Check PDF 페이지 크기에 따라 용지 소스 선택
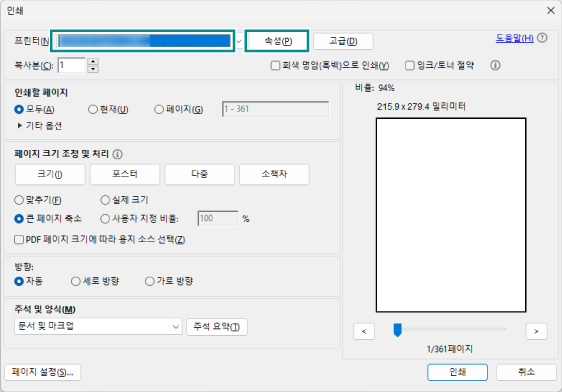The image size is (562, 392). coord(19,239)
